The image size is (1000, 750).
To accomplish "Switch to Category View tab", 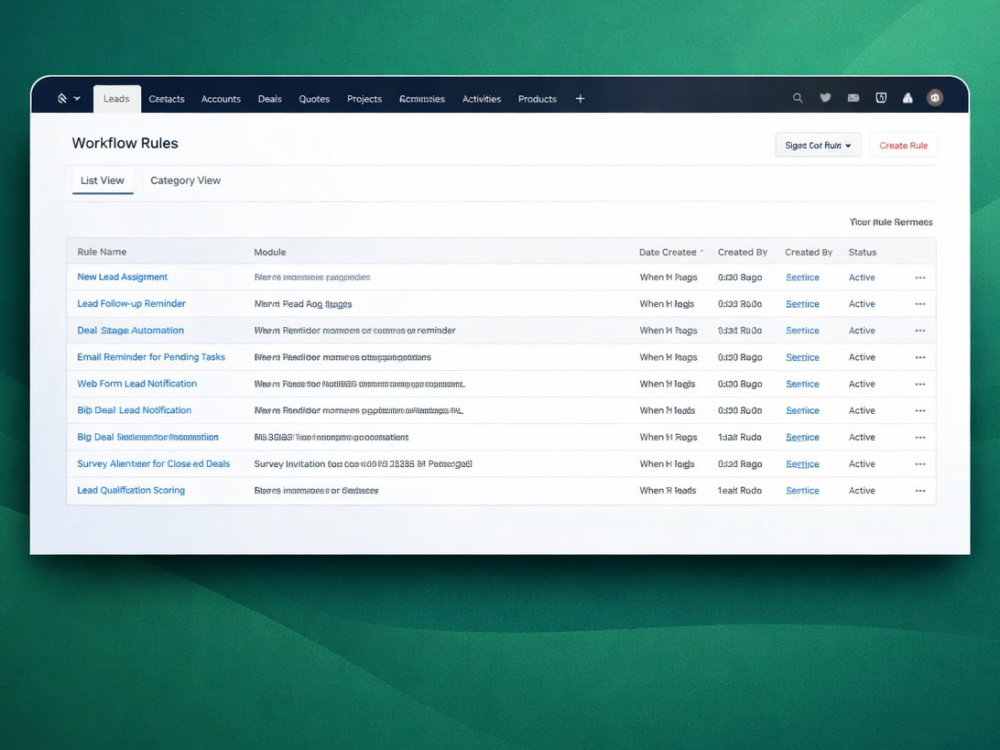I will point(186,180).
